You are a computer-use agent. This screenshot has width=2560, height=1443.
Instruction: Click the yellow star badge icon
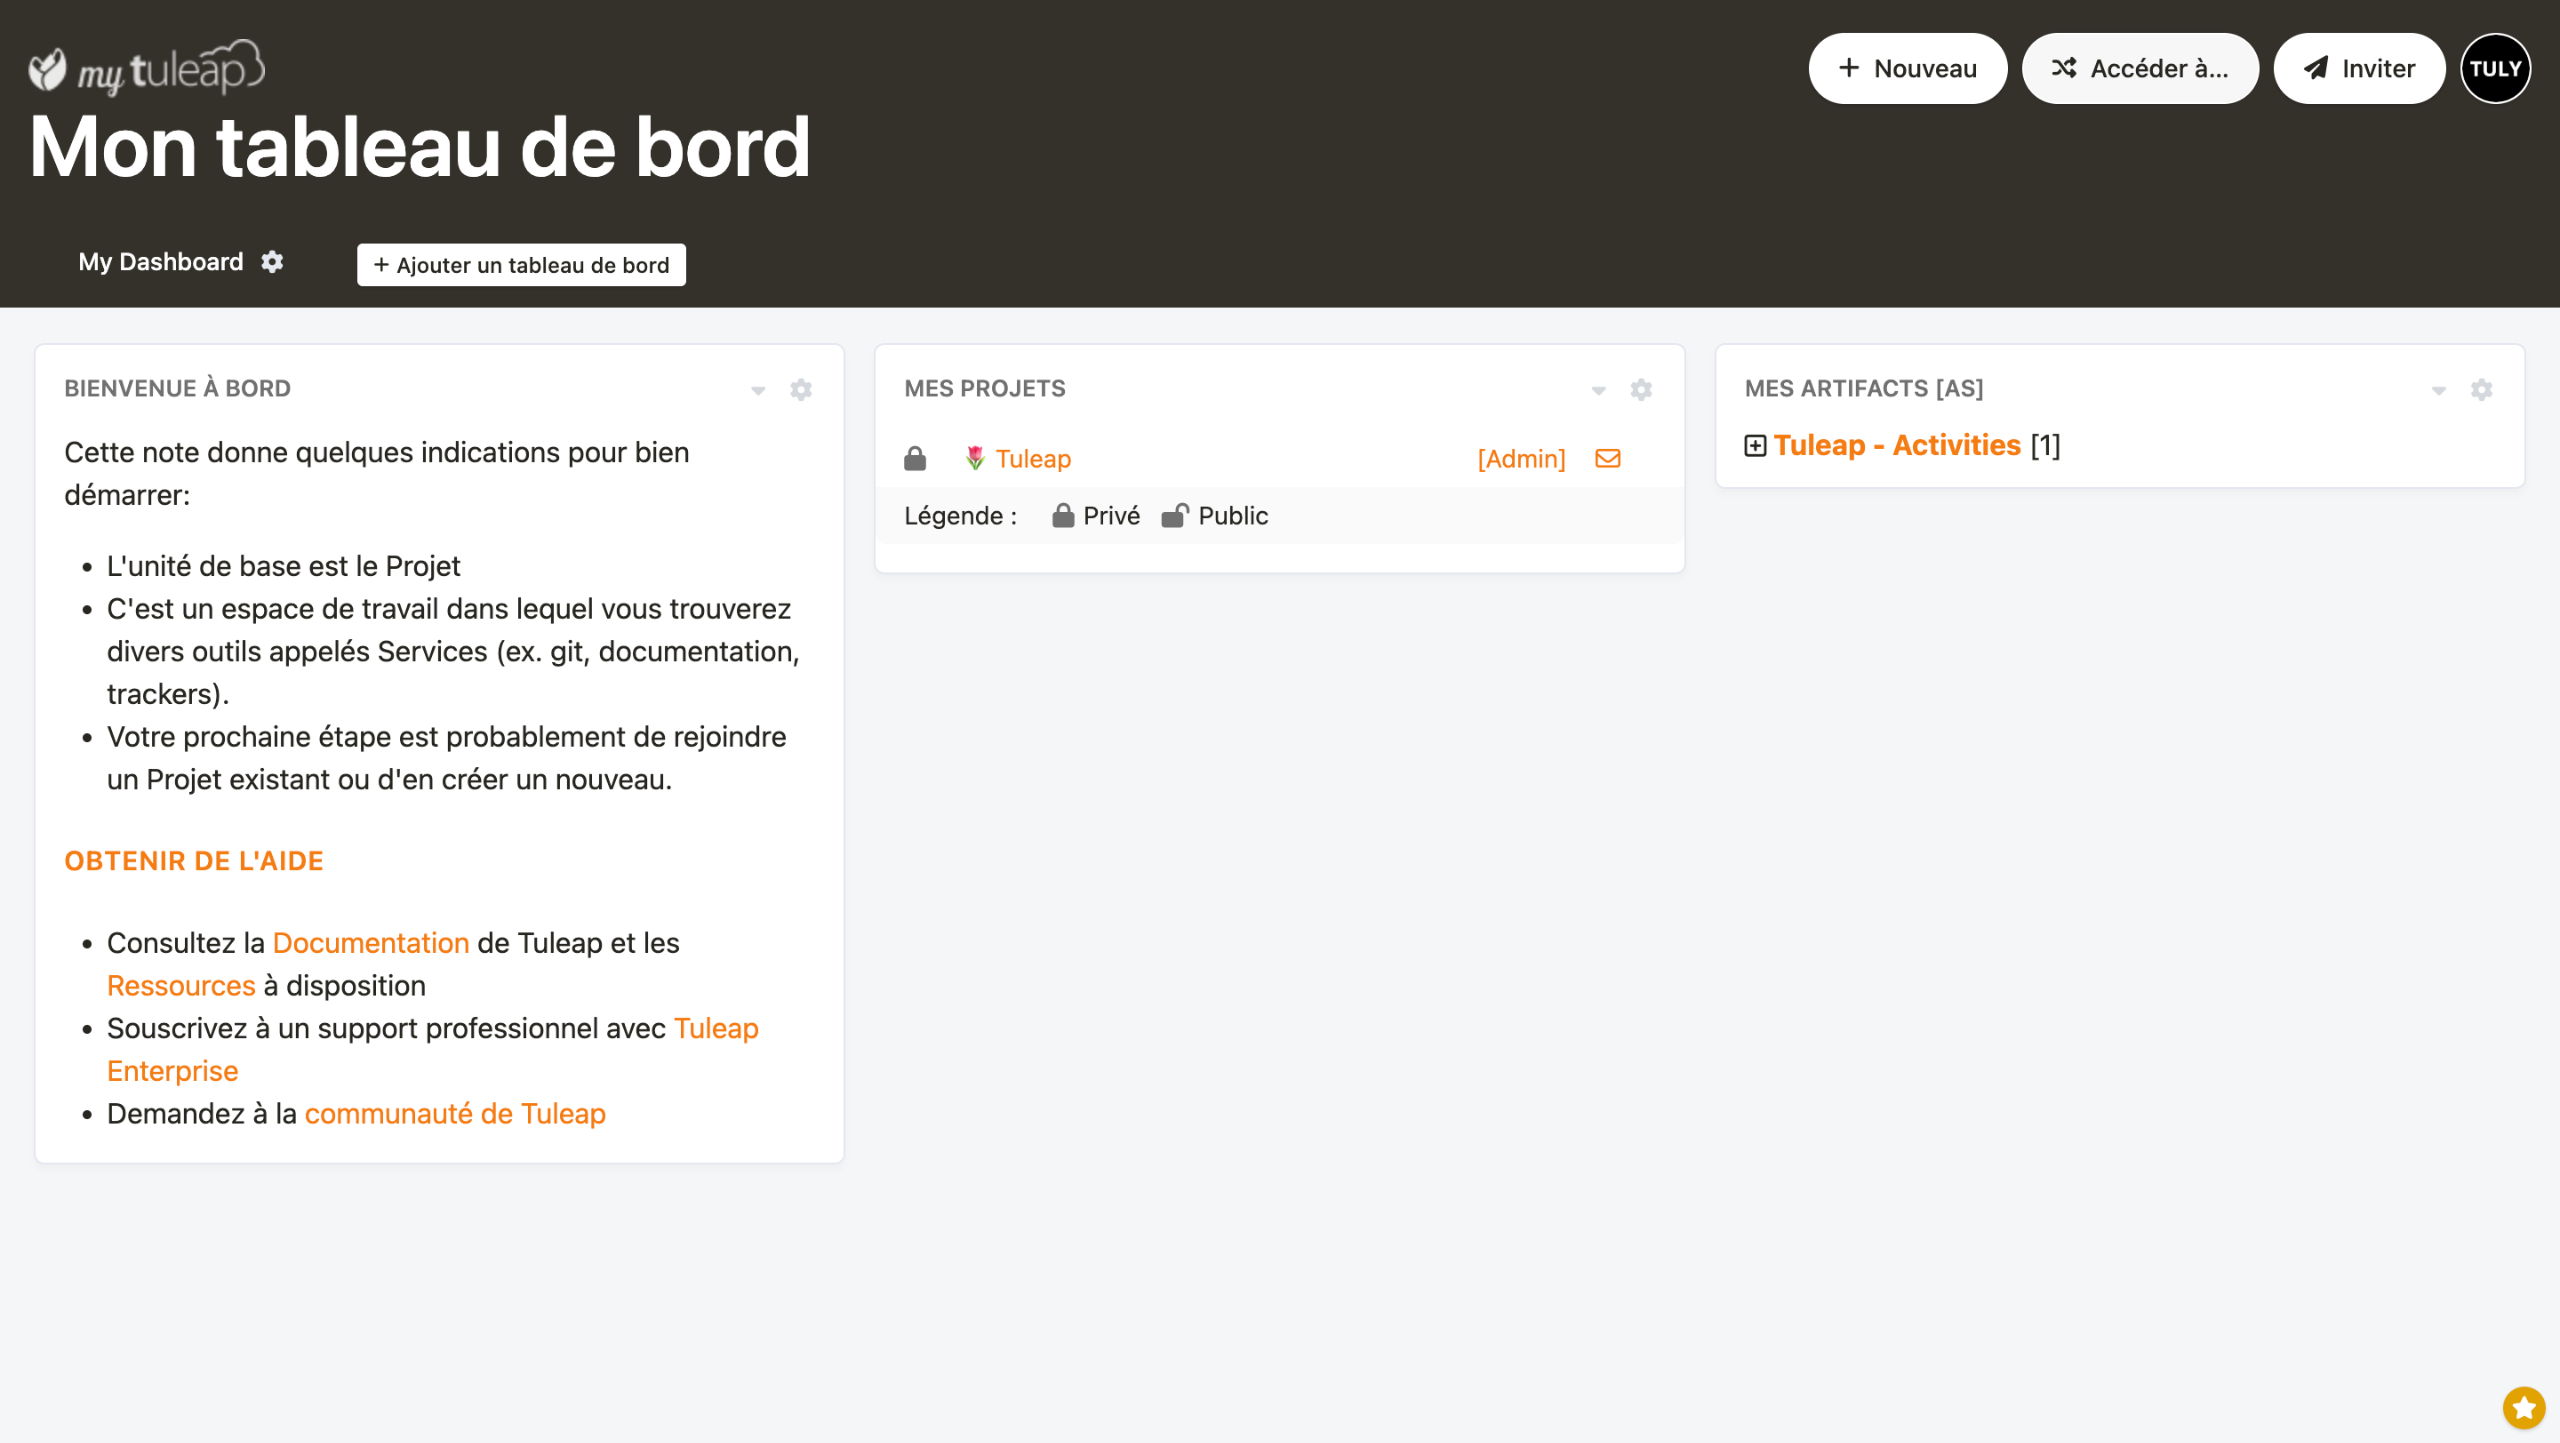[2523, 1407]
